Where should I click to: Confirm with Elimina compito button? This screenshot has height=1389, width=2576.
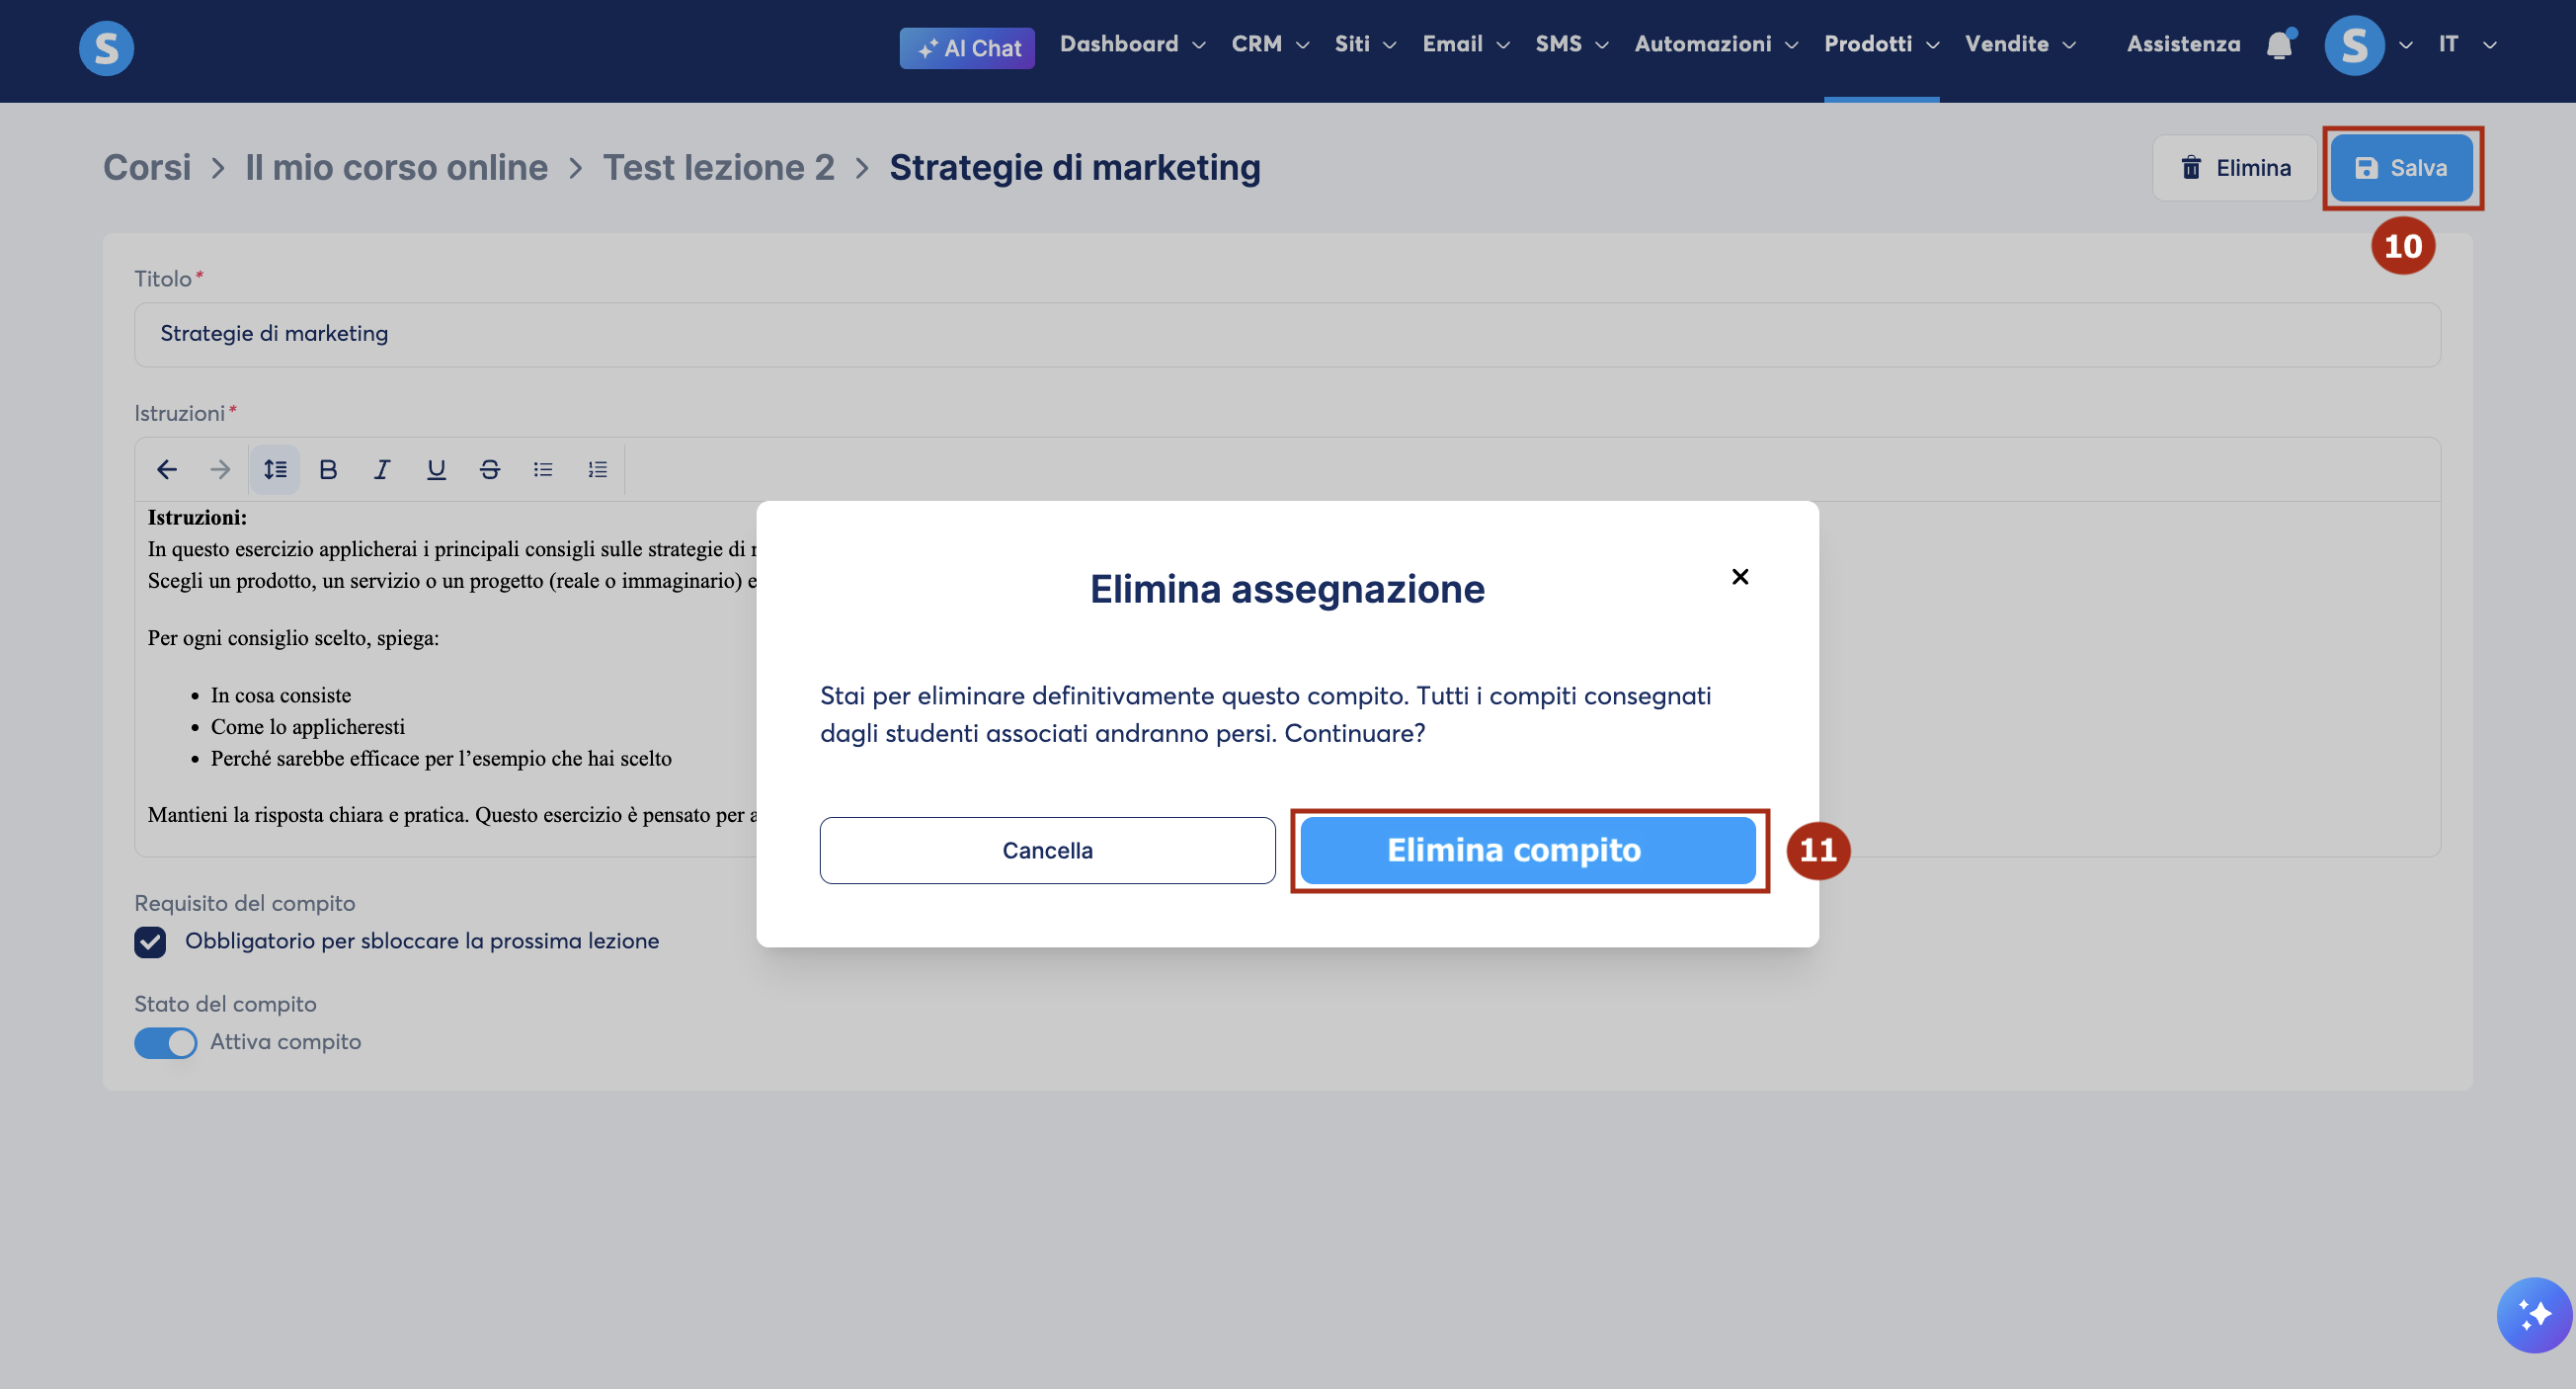(1527, 850)
